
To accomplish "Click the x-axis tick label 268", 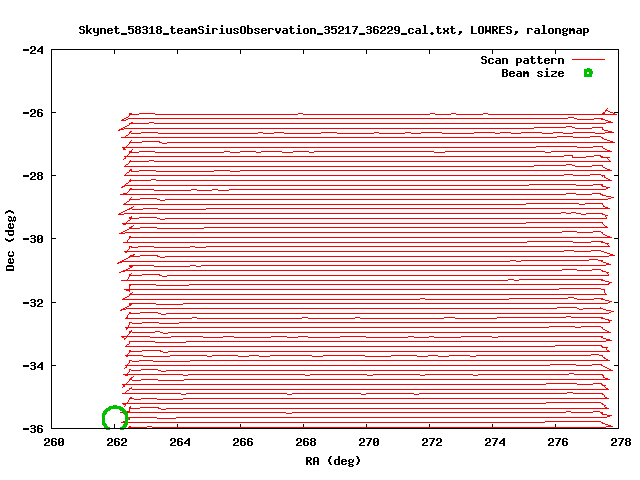I will 306,442.
